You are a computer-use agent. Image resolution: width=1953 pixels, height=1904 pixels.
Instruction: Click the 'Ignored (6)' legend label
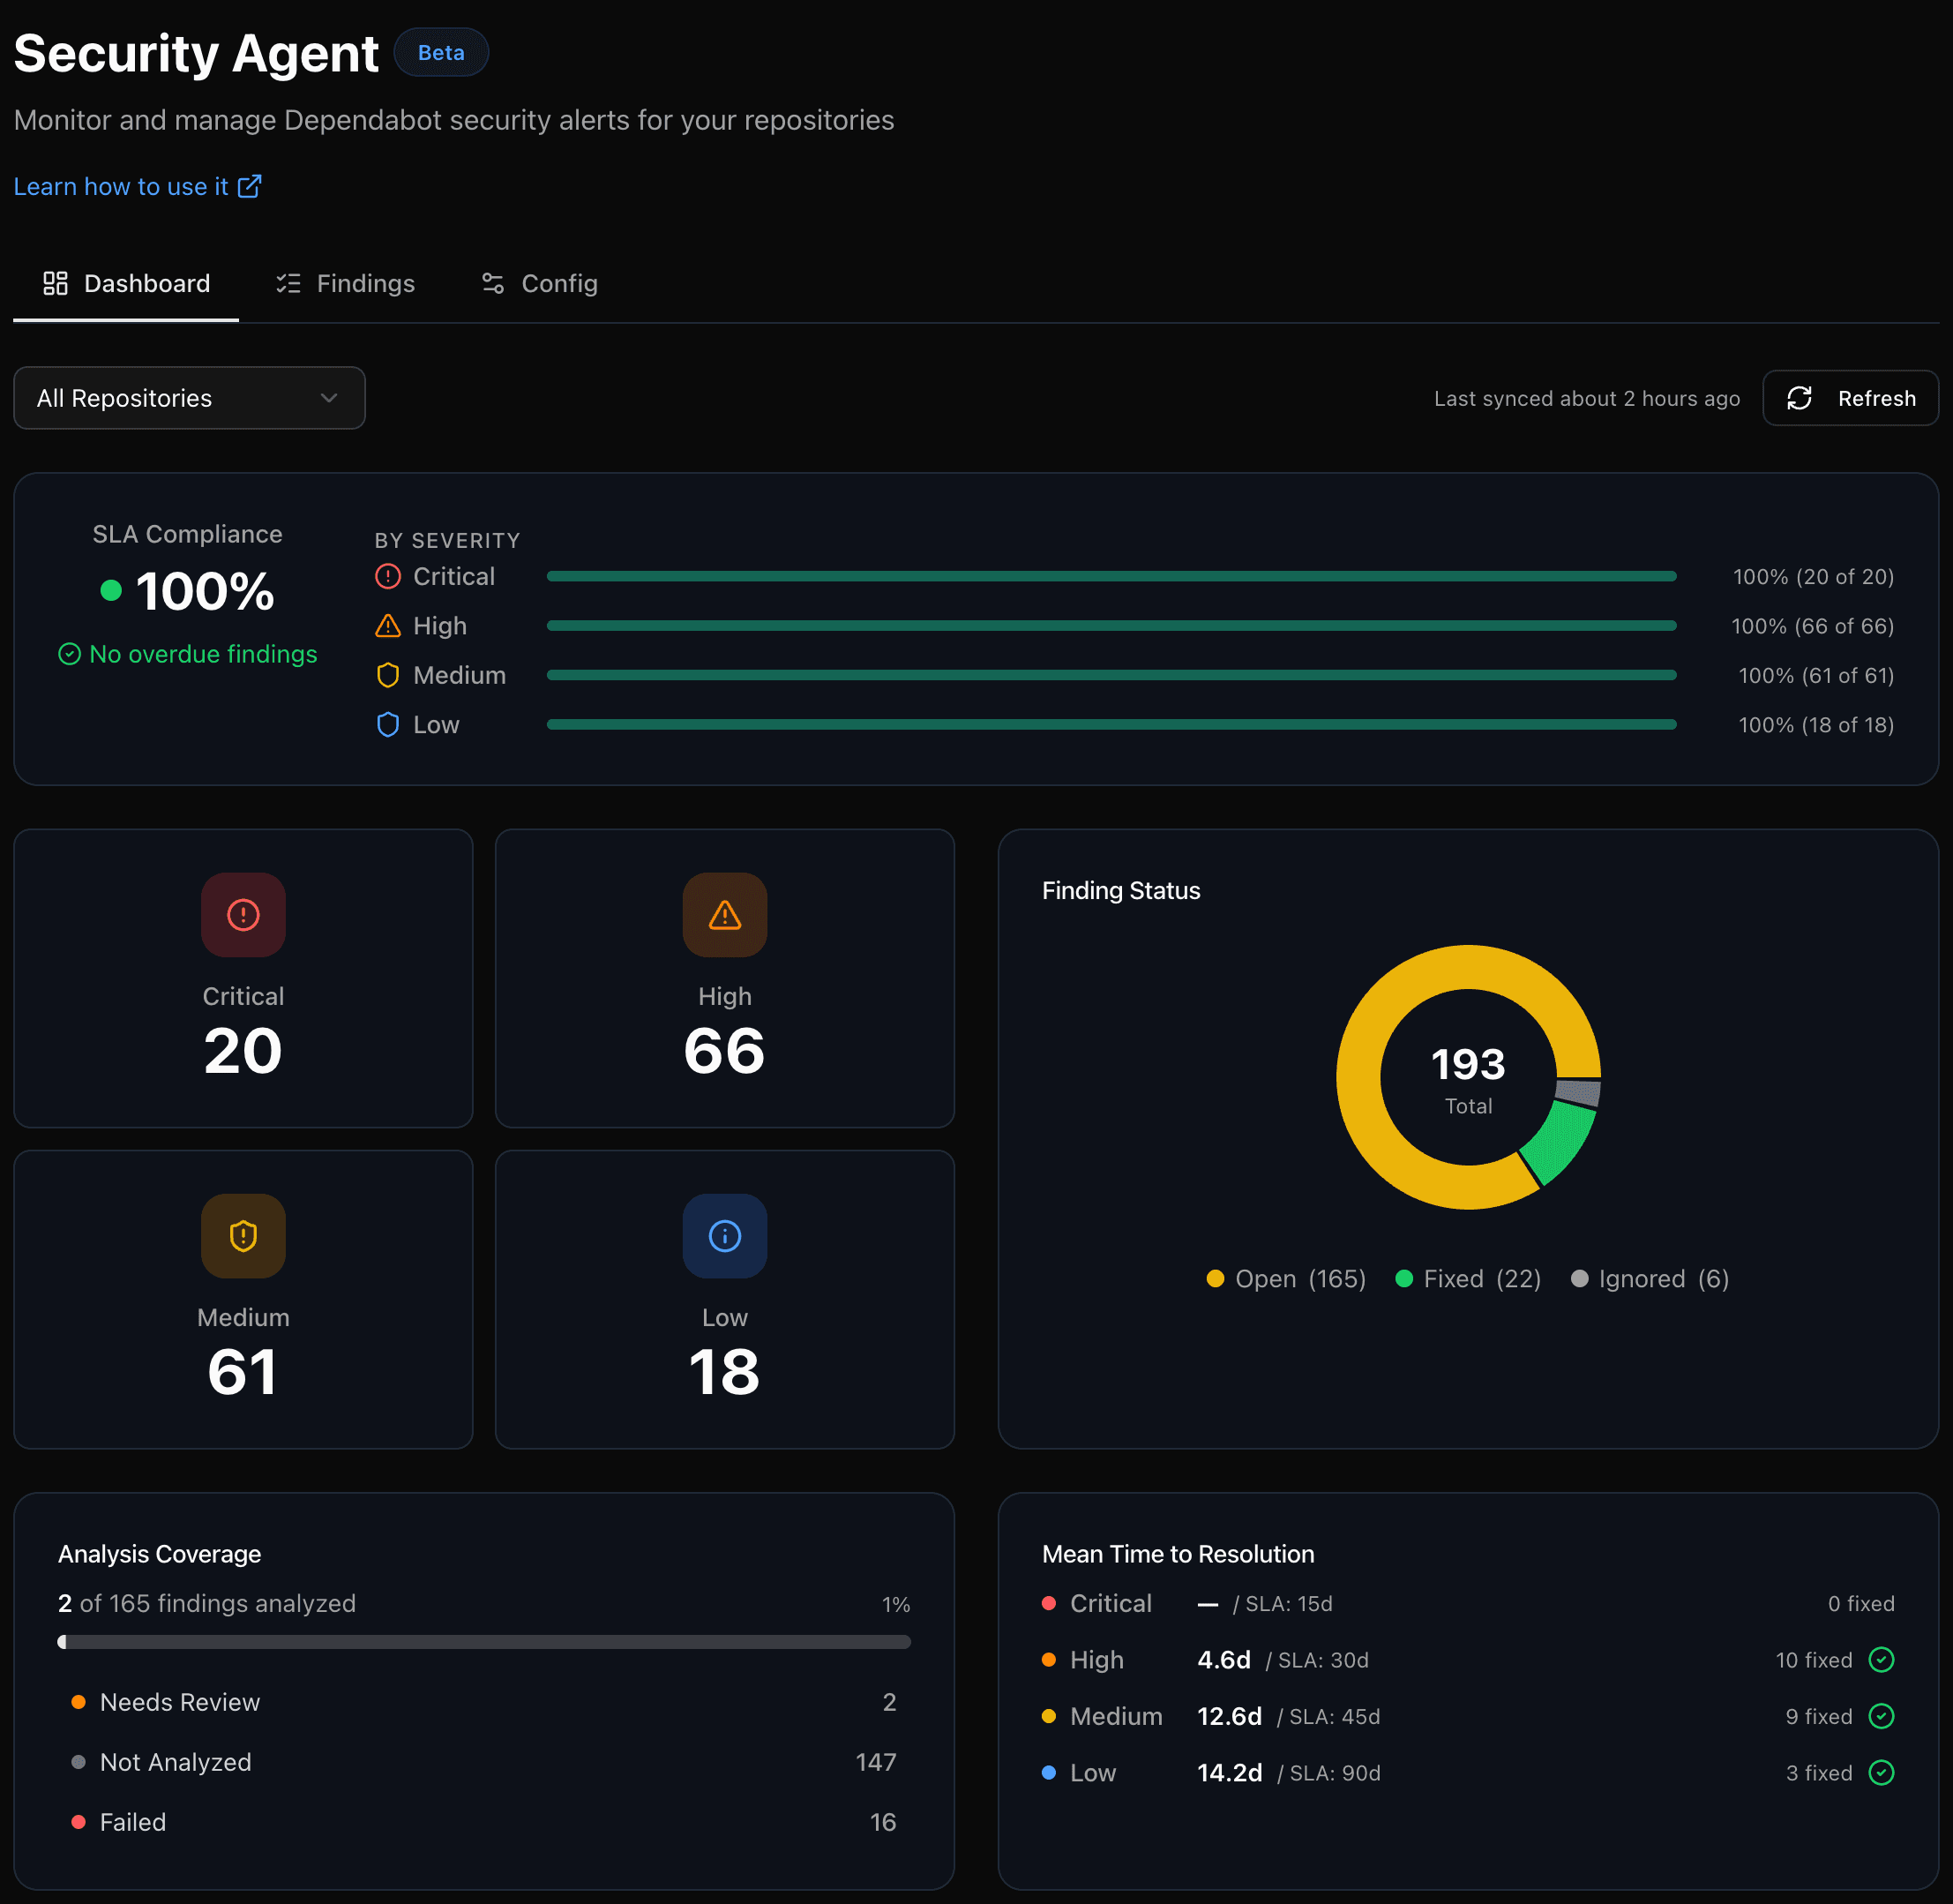1664,1279
